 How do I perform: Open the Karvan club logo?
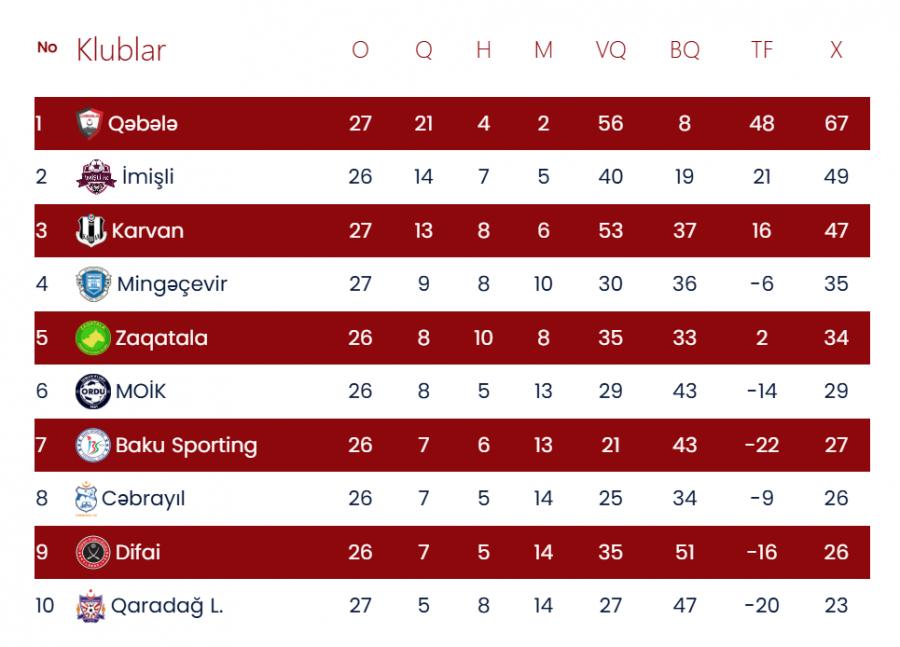click(x=91, y=230)
